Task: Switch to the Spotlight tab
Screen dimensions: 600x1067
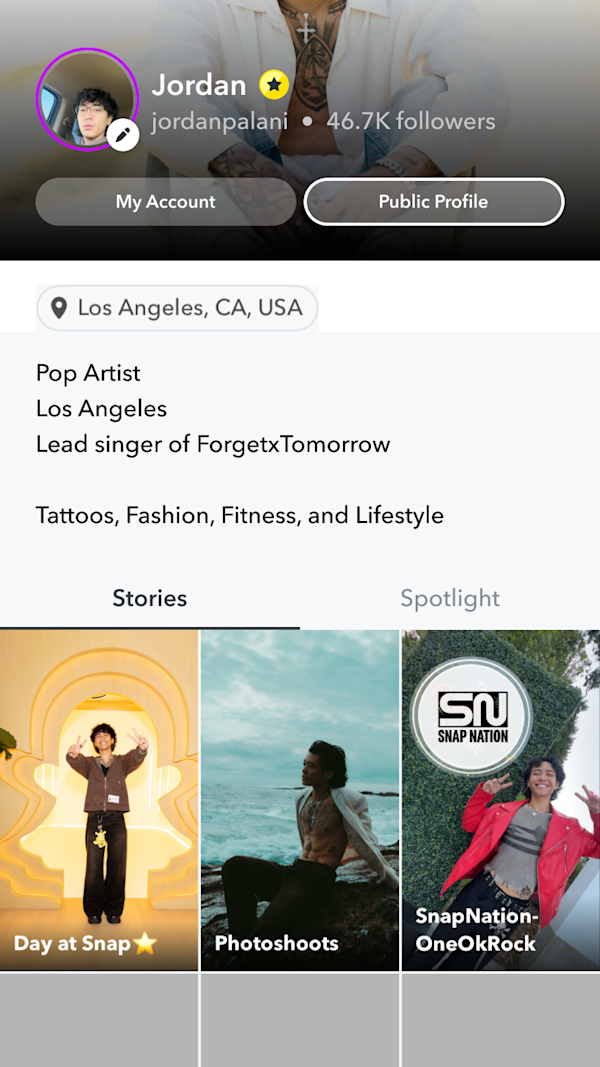Action: click(449, 598)
